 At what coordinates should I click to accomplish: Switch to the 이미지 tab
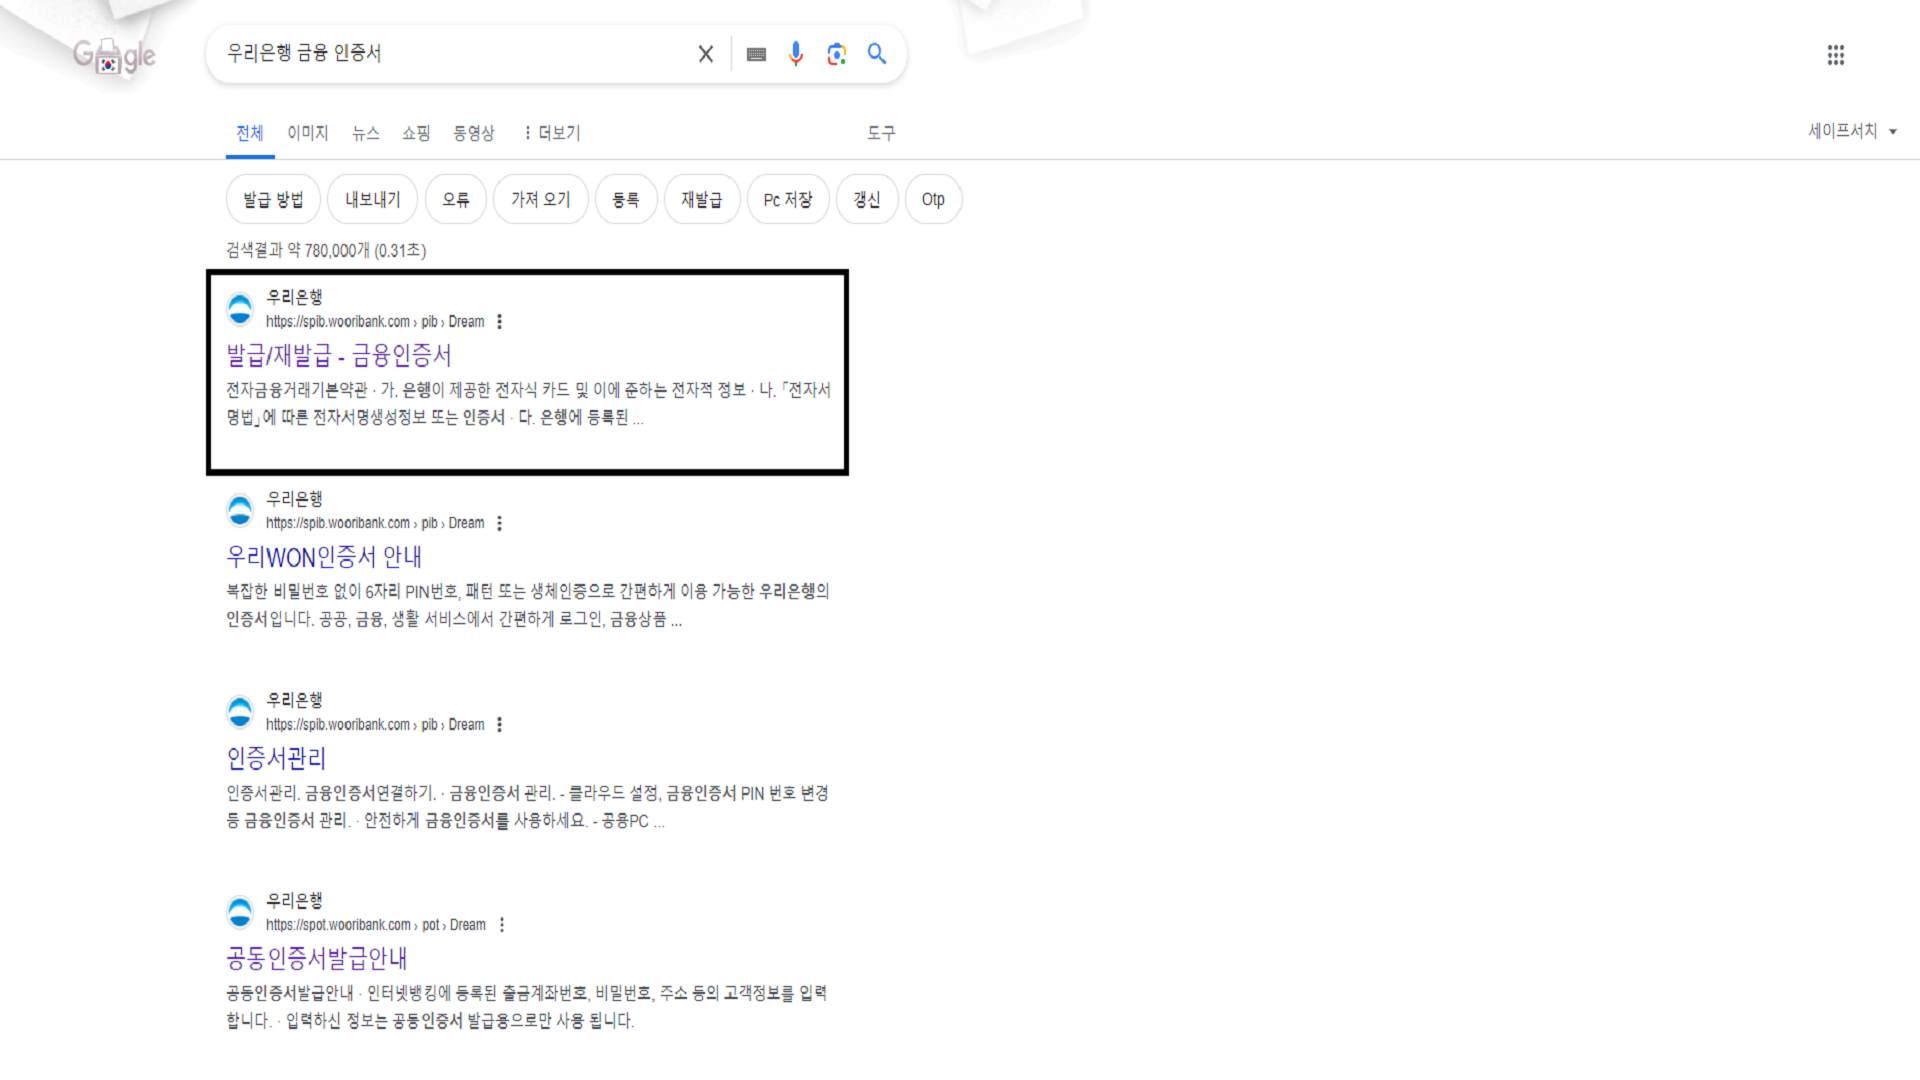pos(306,132)
